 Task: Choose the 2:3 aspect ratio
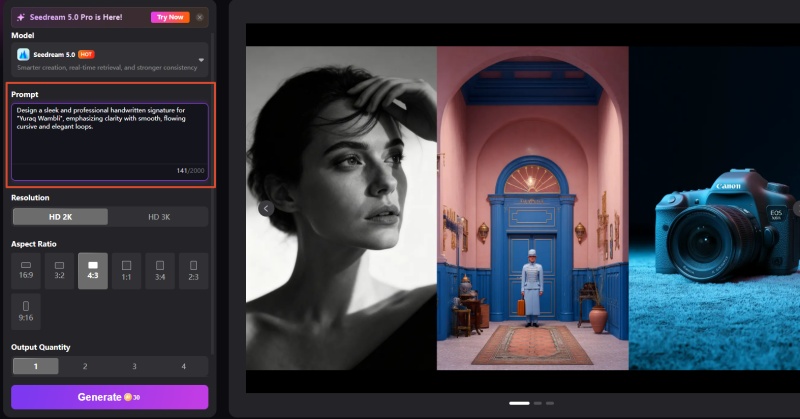pyautogui.click(x=193, y=270)
